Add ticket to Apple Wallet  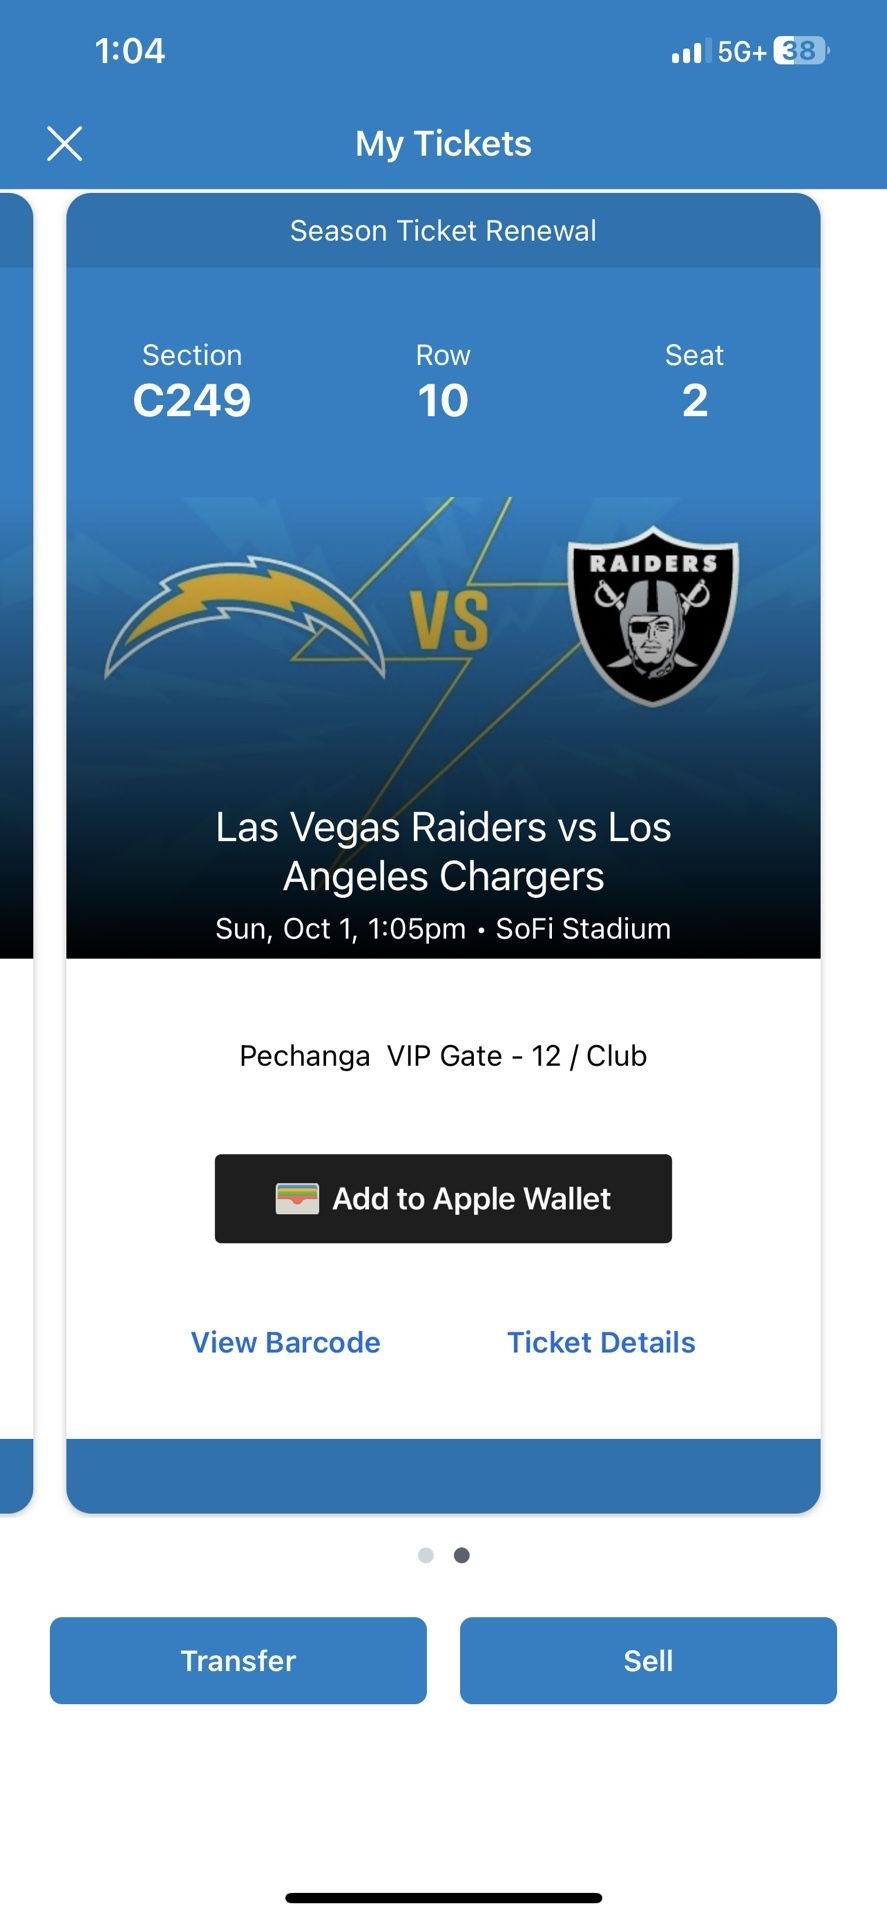(443, 1198)
